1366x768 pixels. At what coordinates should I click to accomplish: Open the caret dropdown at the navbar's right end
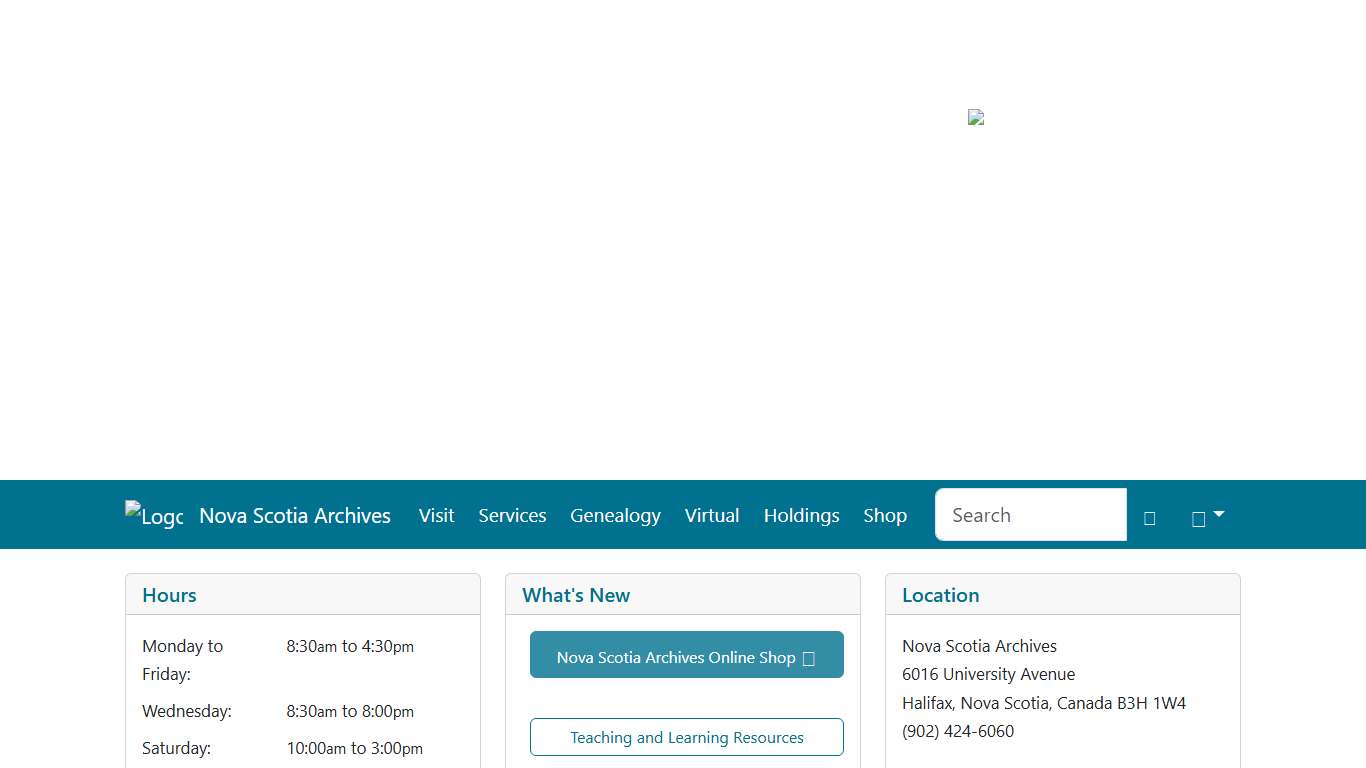1216,514
